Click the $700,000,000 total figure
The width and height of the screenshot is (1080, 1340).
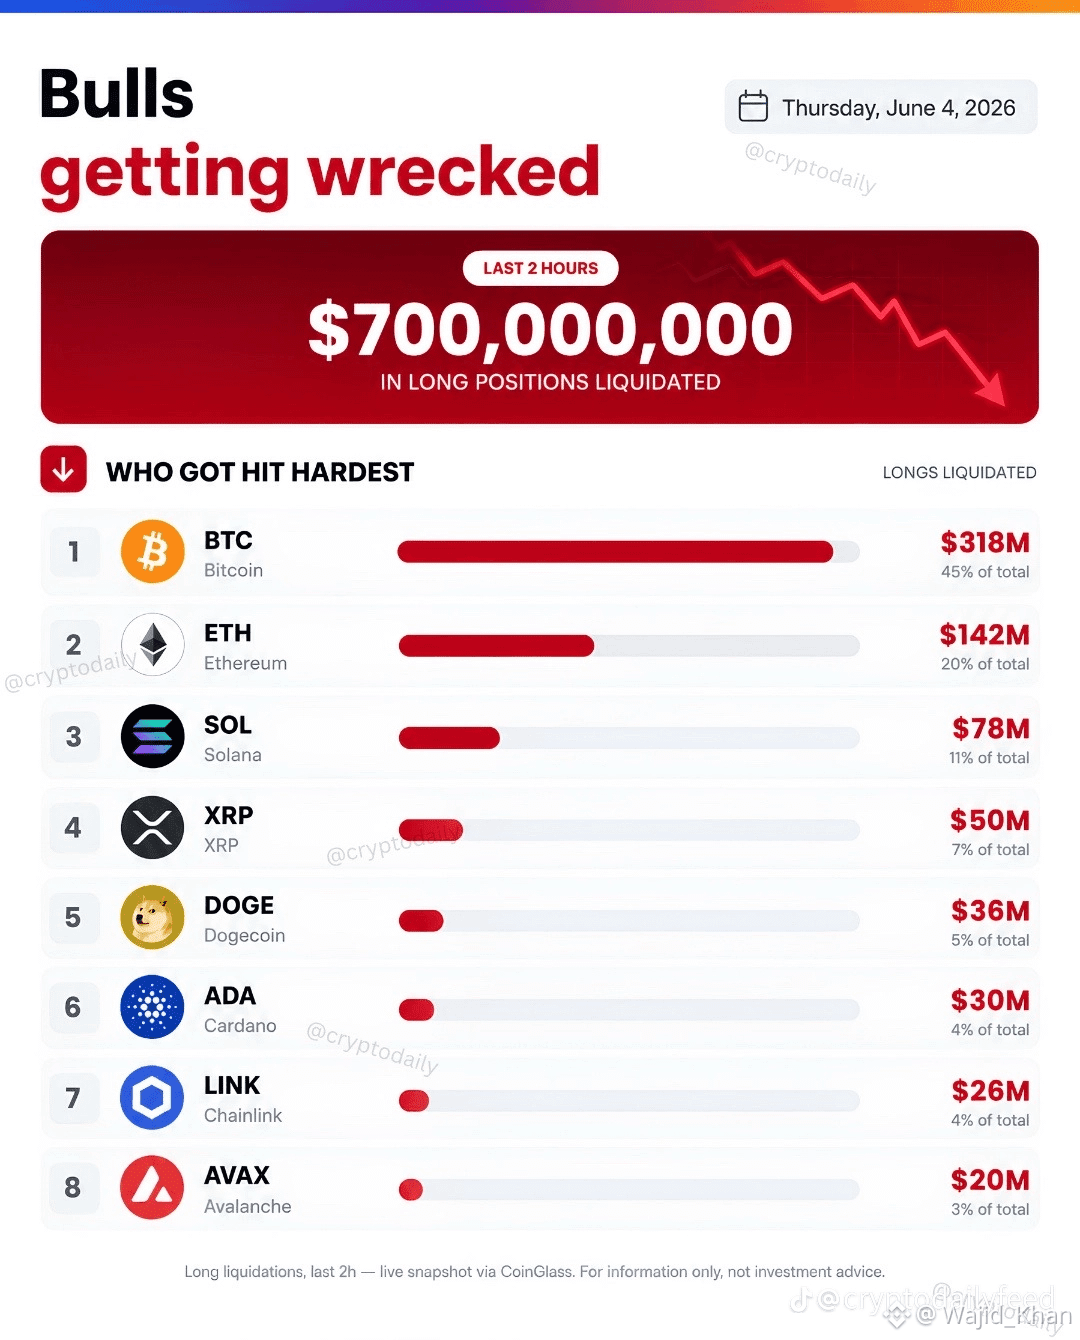(x=550, y=329)
